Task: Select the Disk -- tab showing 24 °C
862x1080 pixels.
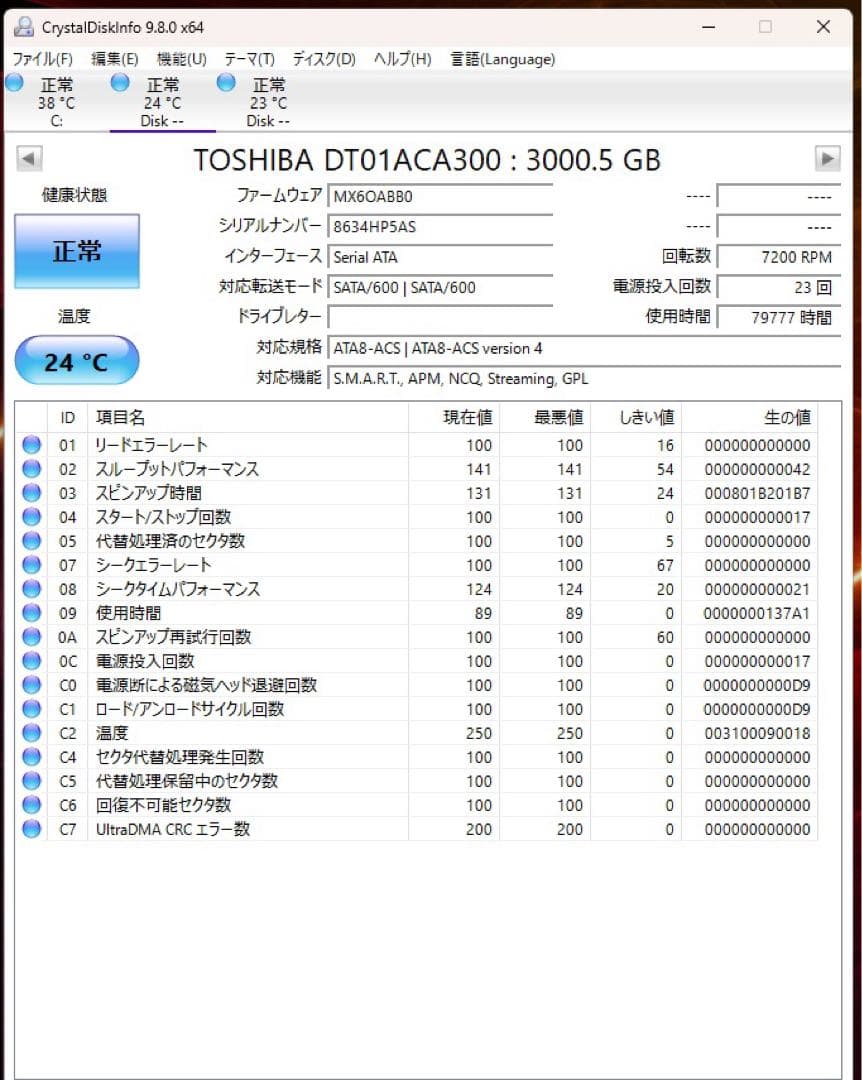Action: click(x=163, y=102)
